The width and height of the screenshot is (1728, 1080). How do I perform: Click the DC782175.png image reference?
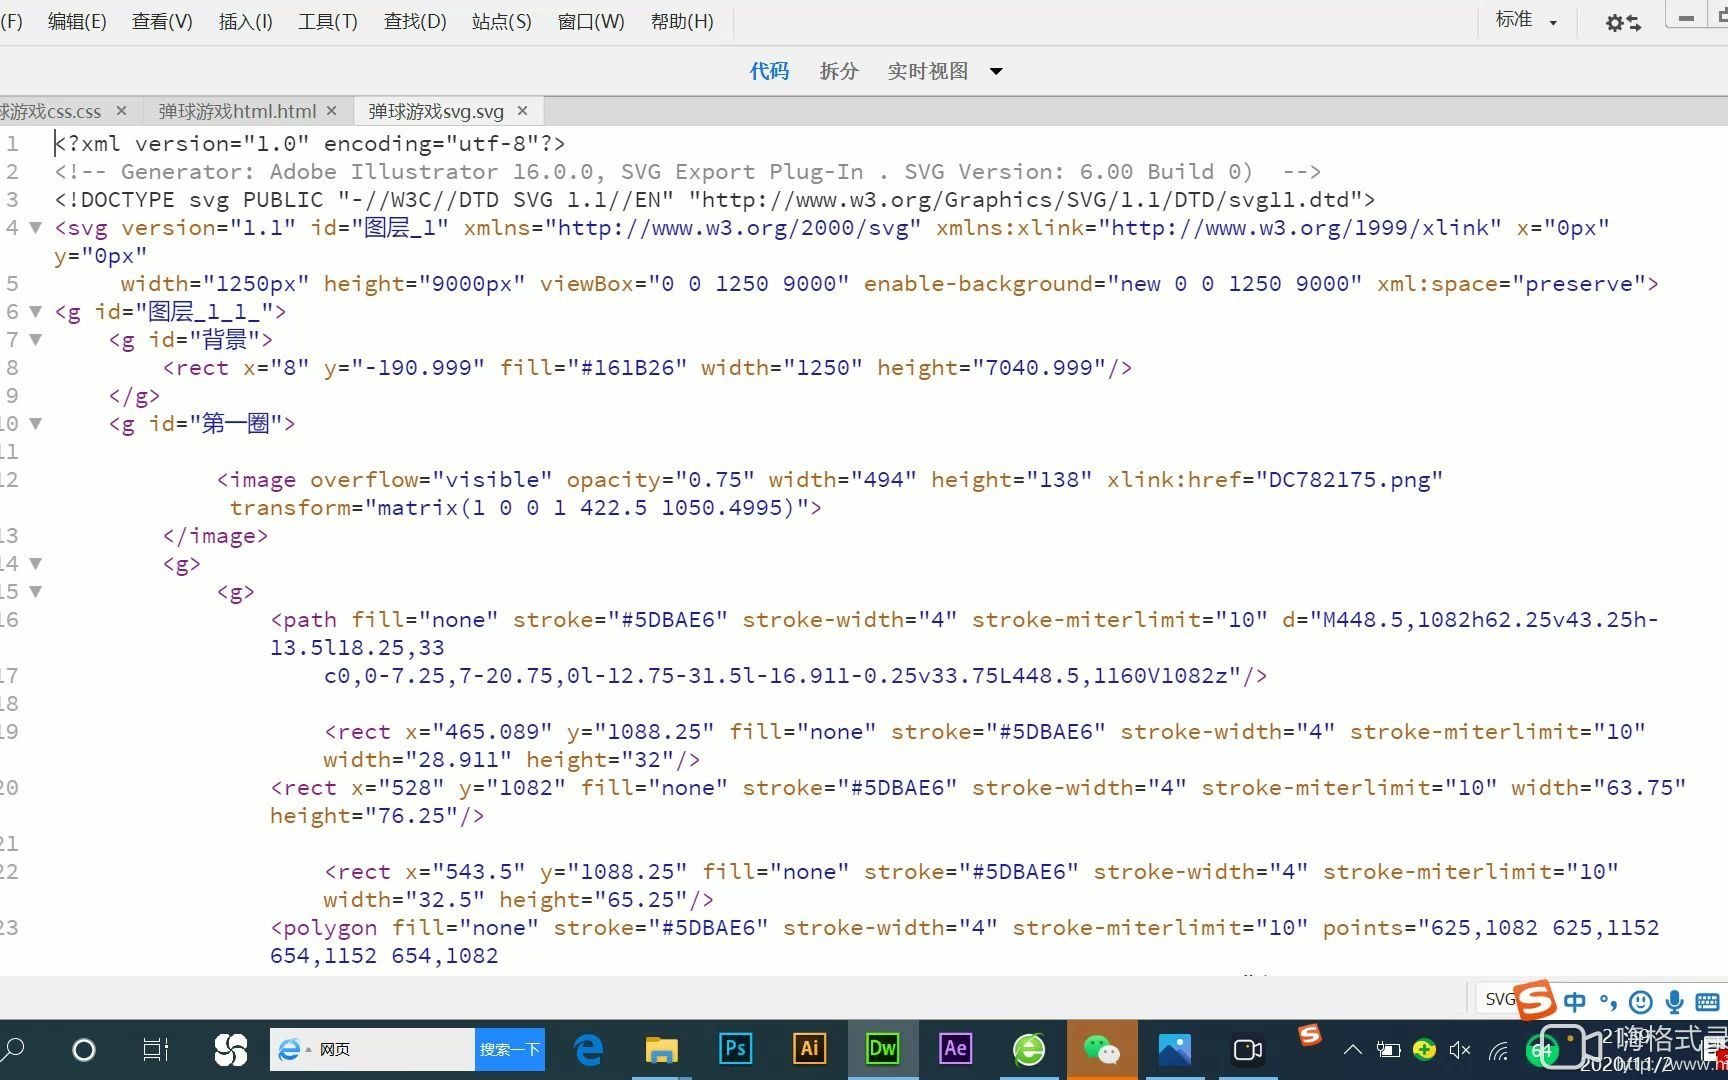[x=1350, y=479]
